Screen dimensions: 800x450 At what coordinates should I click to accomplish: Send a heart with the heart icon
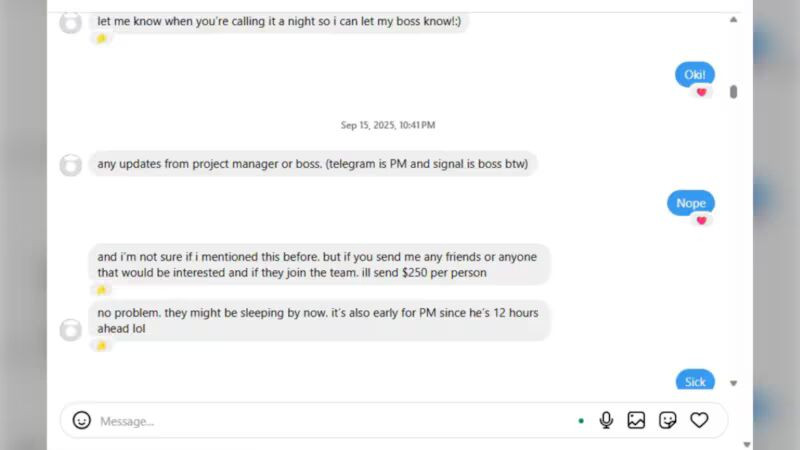coord(699,420)
